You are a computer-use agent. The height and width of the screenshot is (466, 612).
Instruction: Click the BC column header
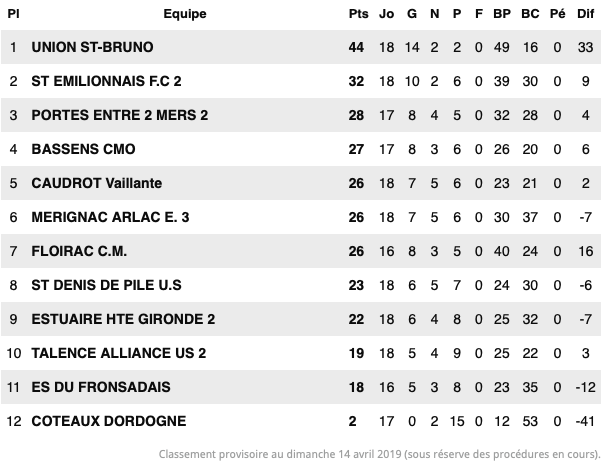(530, 14)
